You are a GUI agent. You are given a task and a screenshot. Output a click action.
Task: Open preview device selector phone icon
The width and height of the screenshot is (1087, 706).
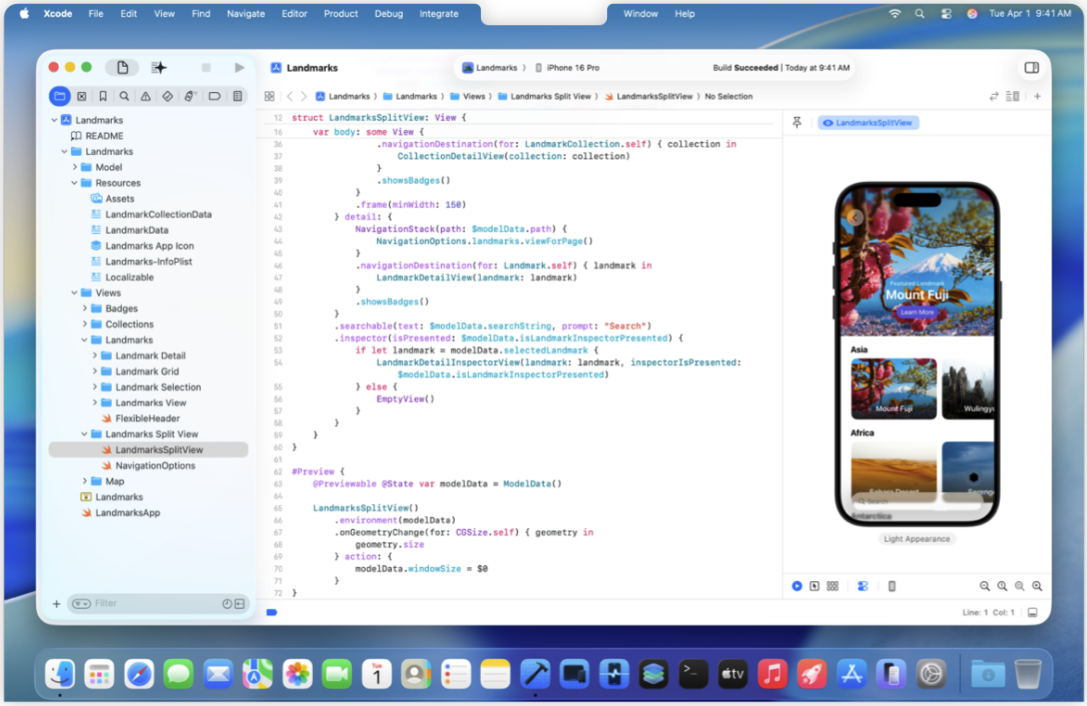(x=892, y=586)
